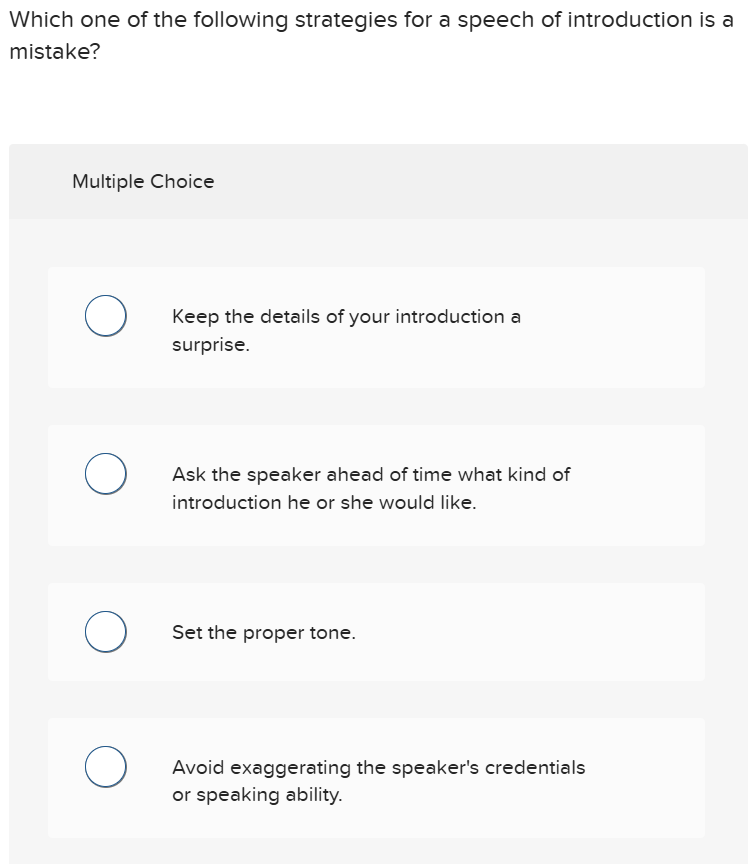The image size is (752, 864).
Task: Click the 'Multiple Choice' header label
Action: 143,181
